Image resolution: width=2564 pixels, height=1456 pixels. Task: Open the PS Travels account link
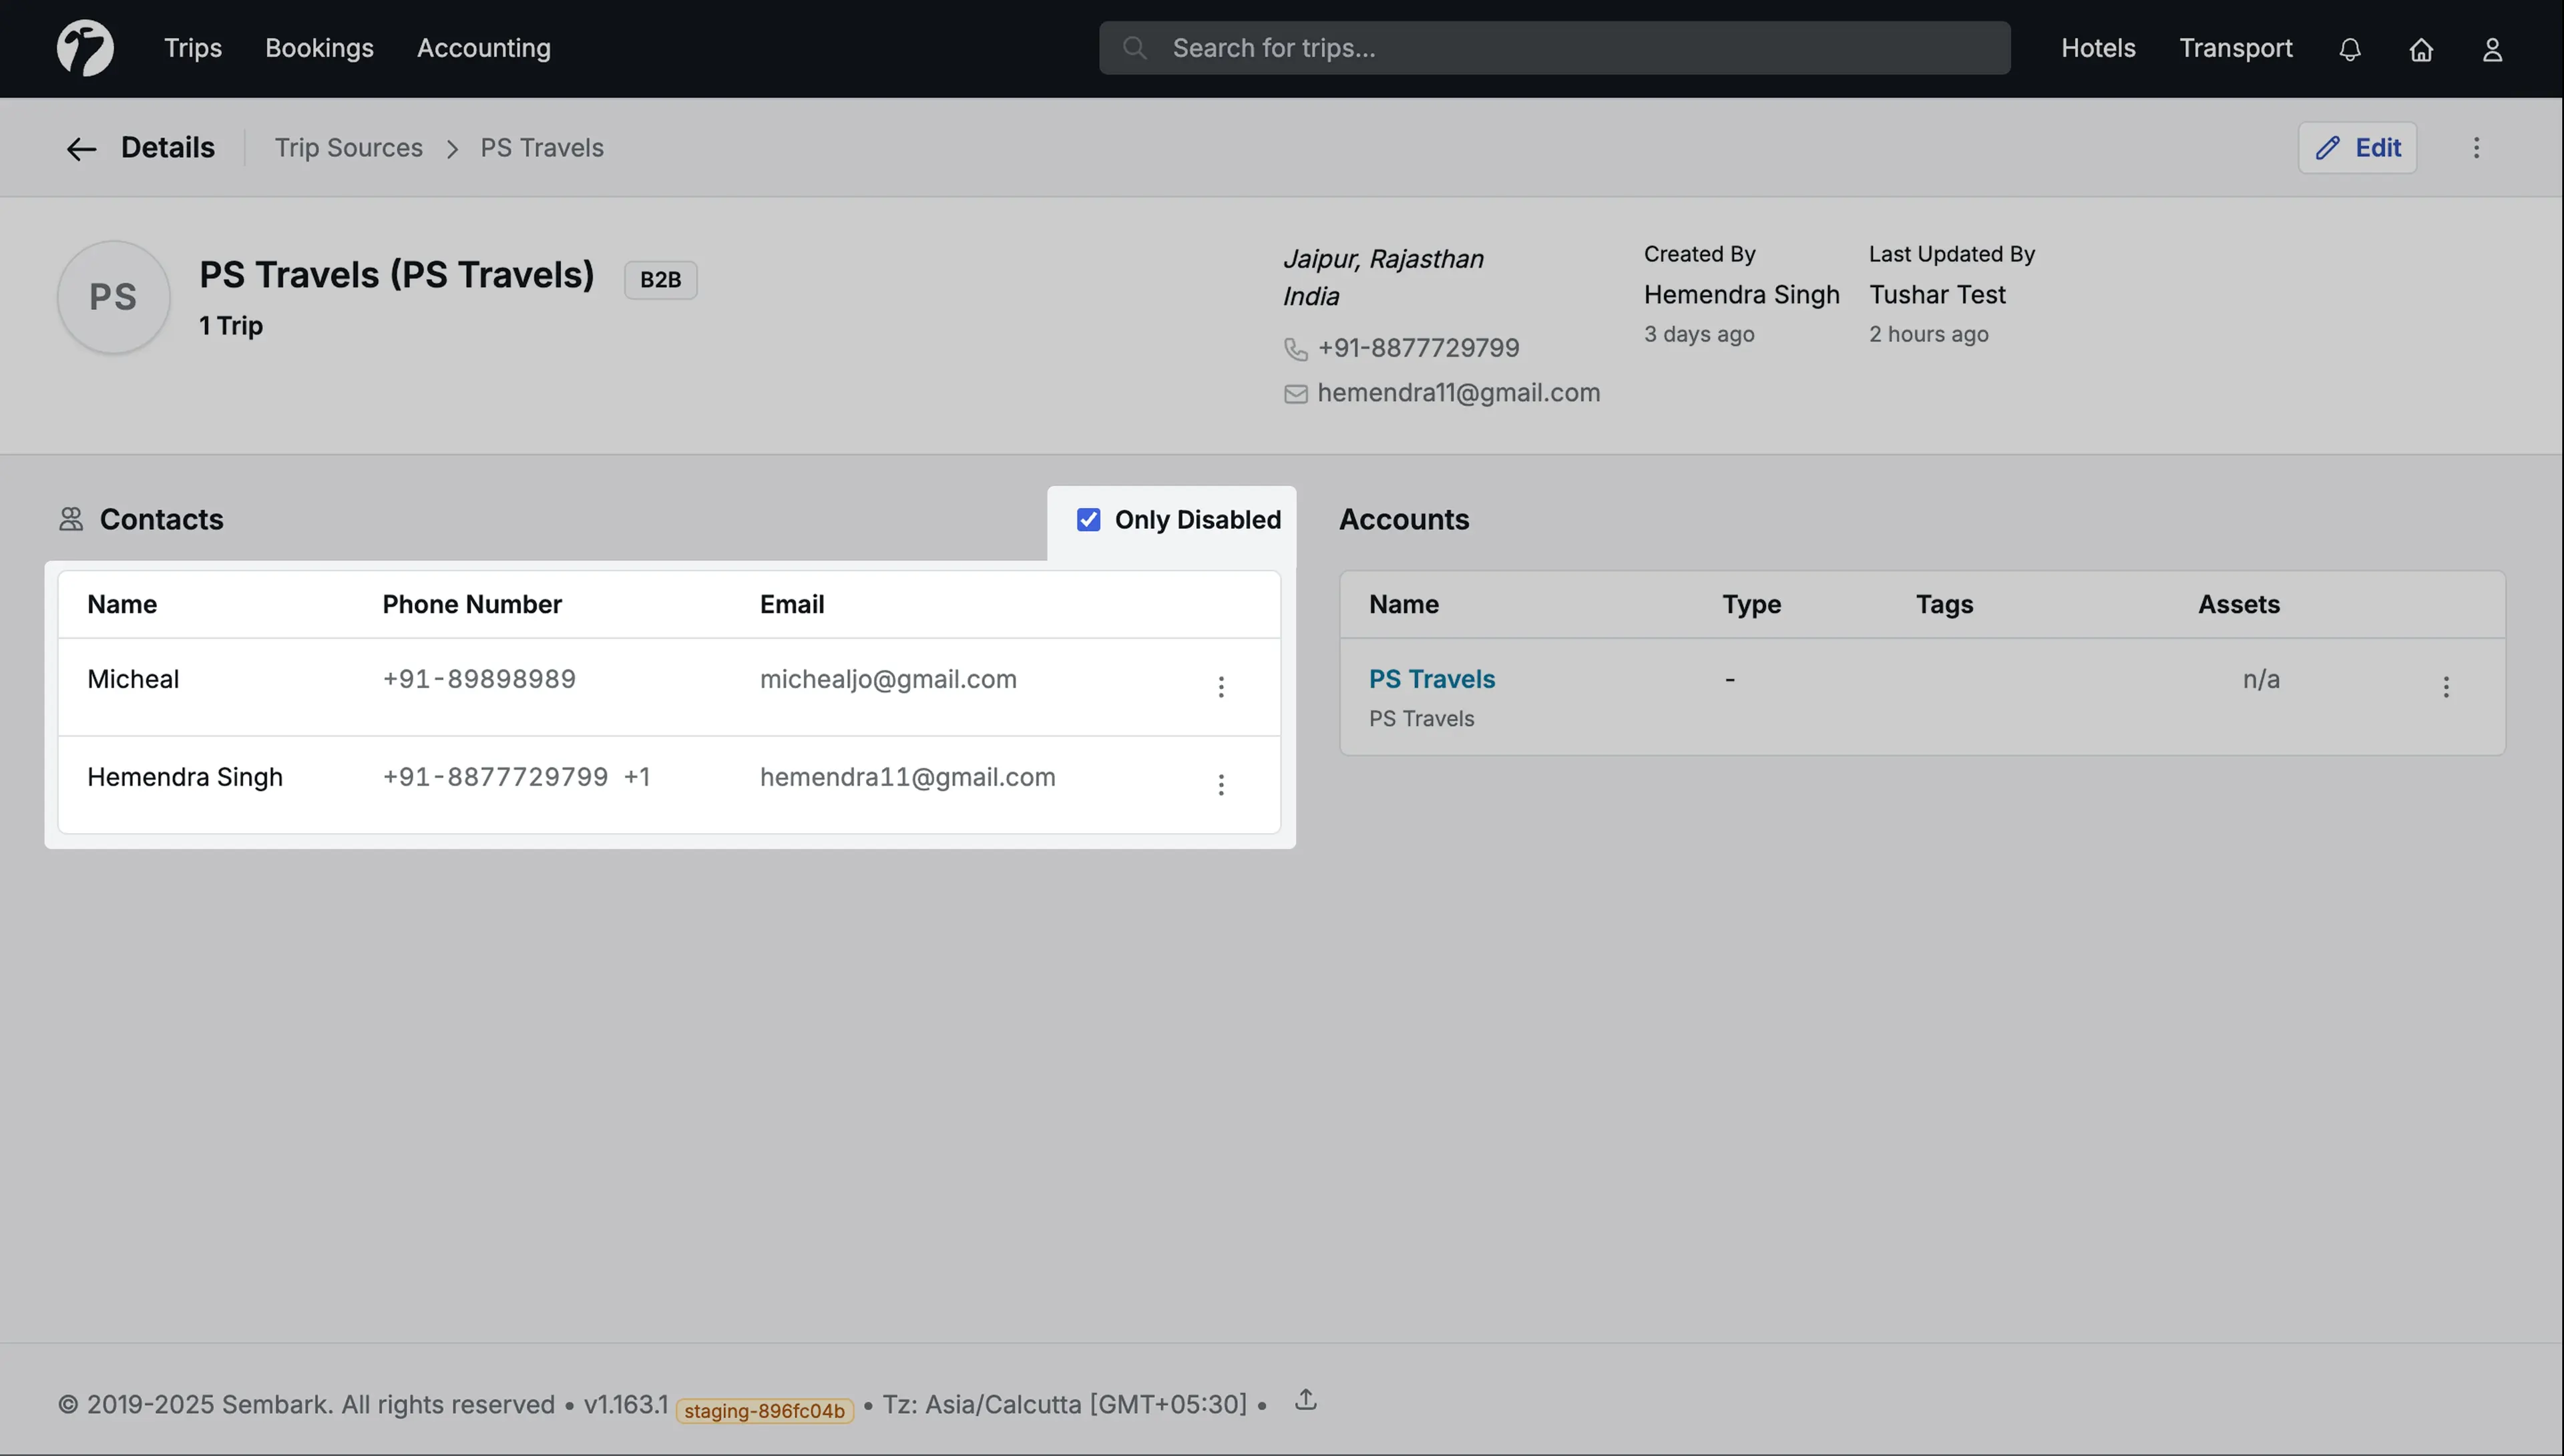coord(1431,678)
